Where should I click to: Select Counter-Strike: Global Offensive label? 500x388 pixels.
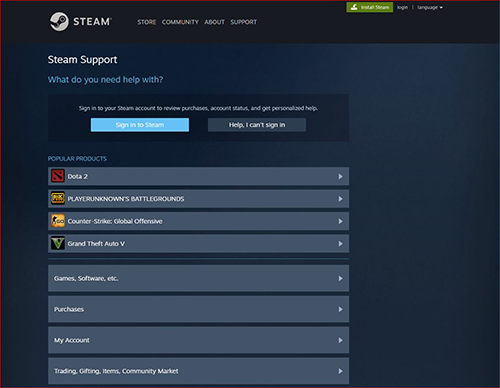click(x=115, y=221)
